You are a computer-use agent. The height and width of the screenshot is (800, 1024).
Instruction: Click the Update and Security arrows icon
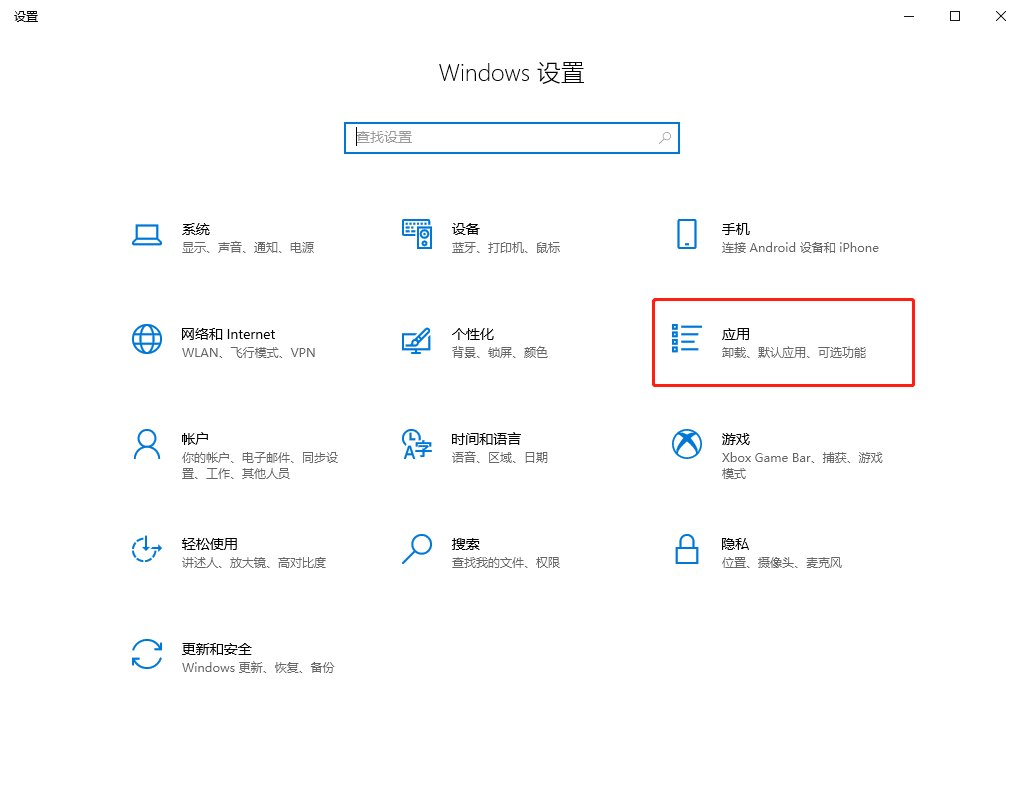[147, 654]
